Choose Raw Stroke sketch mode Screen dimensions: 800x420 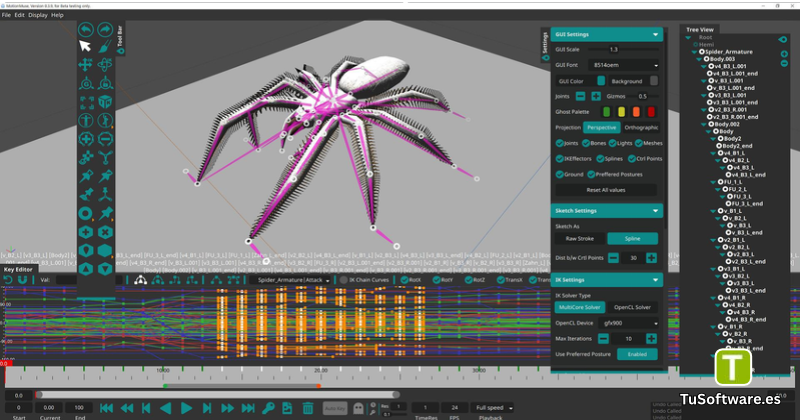tap(580, 239)
